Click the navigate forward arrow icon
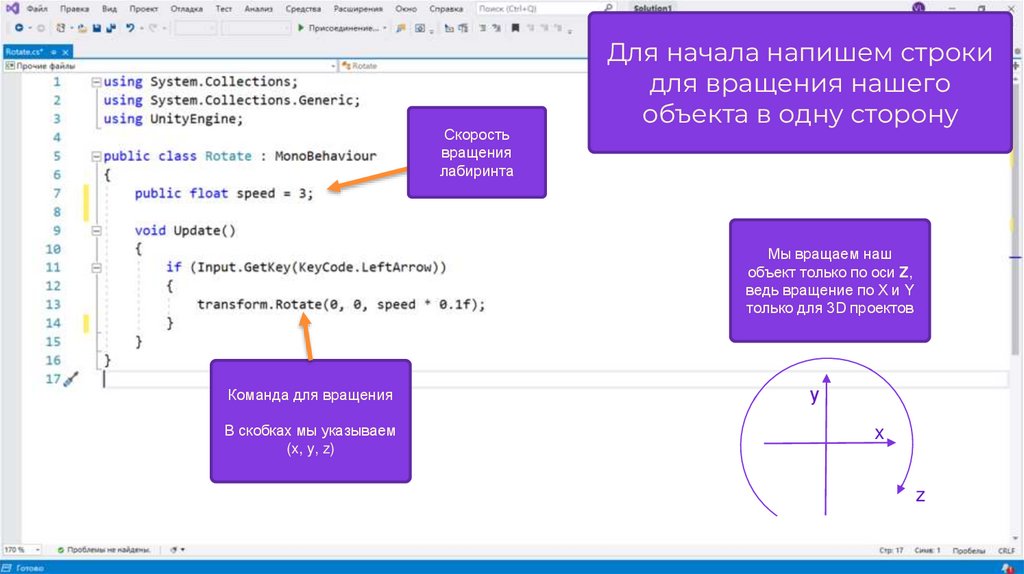Viewport: 1024px width, 574px height. [x=40, y=28]
